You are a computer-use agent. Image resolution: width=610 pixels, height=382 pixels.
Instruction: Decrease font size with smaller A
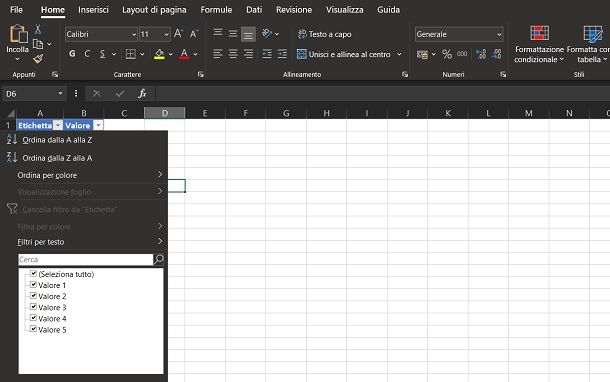[194, 34]
